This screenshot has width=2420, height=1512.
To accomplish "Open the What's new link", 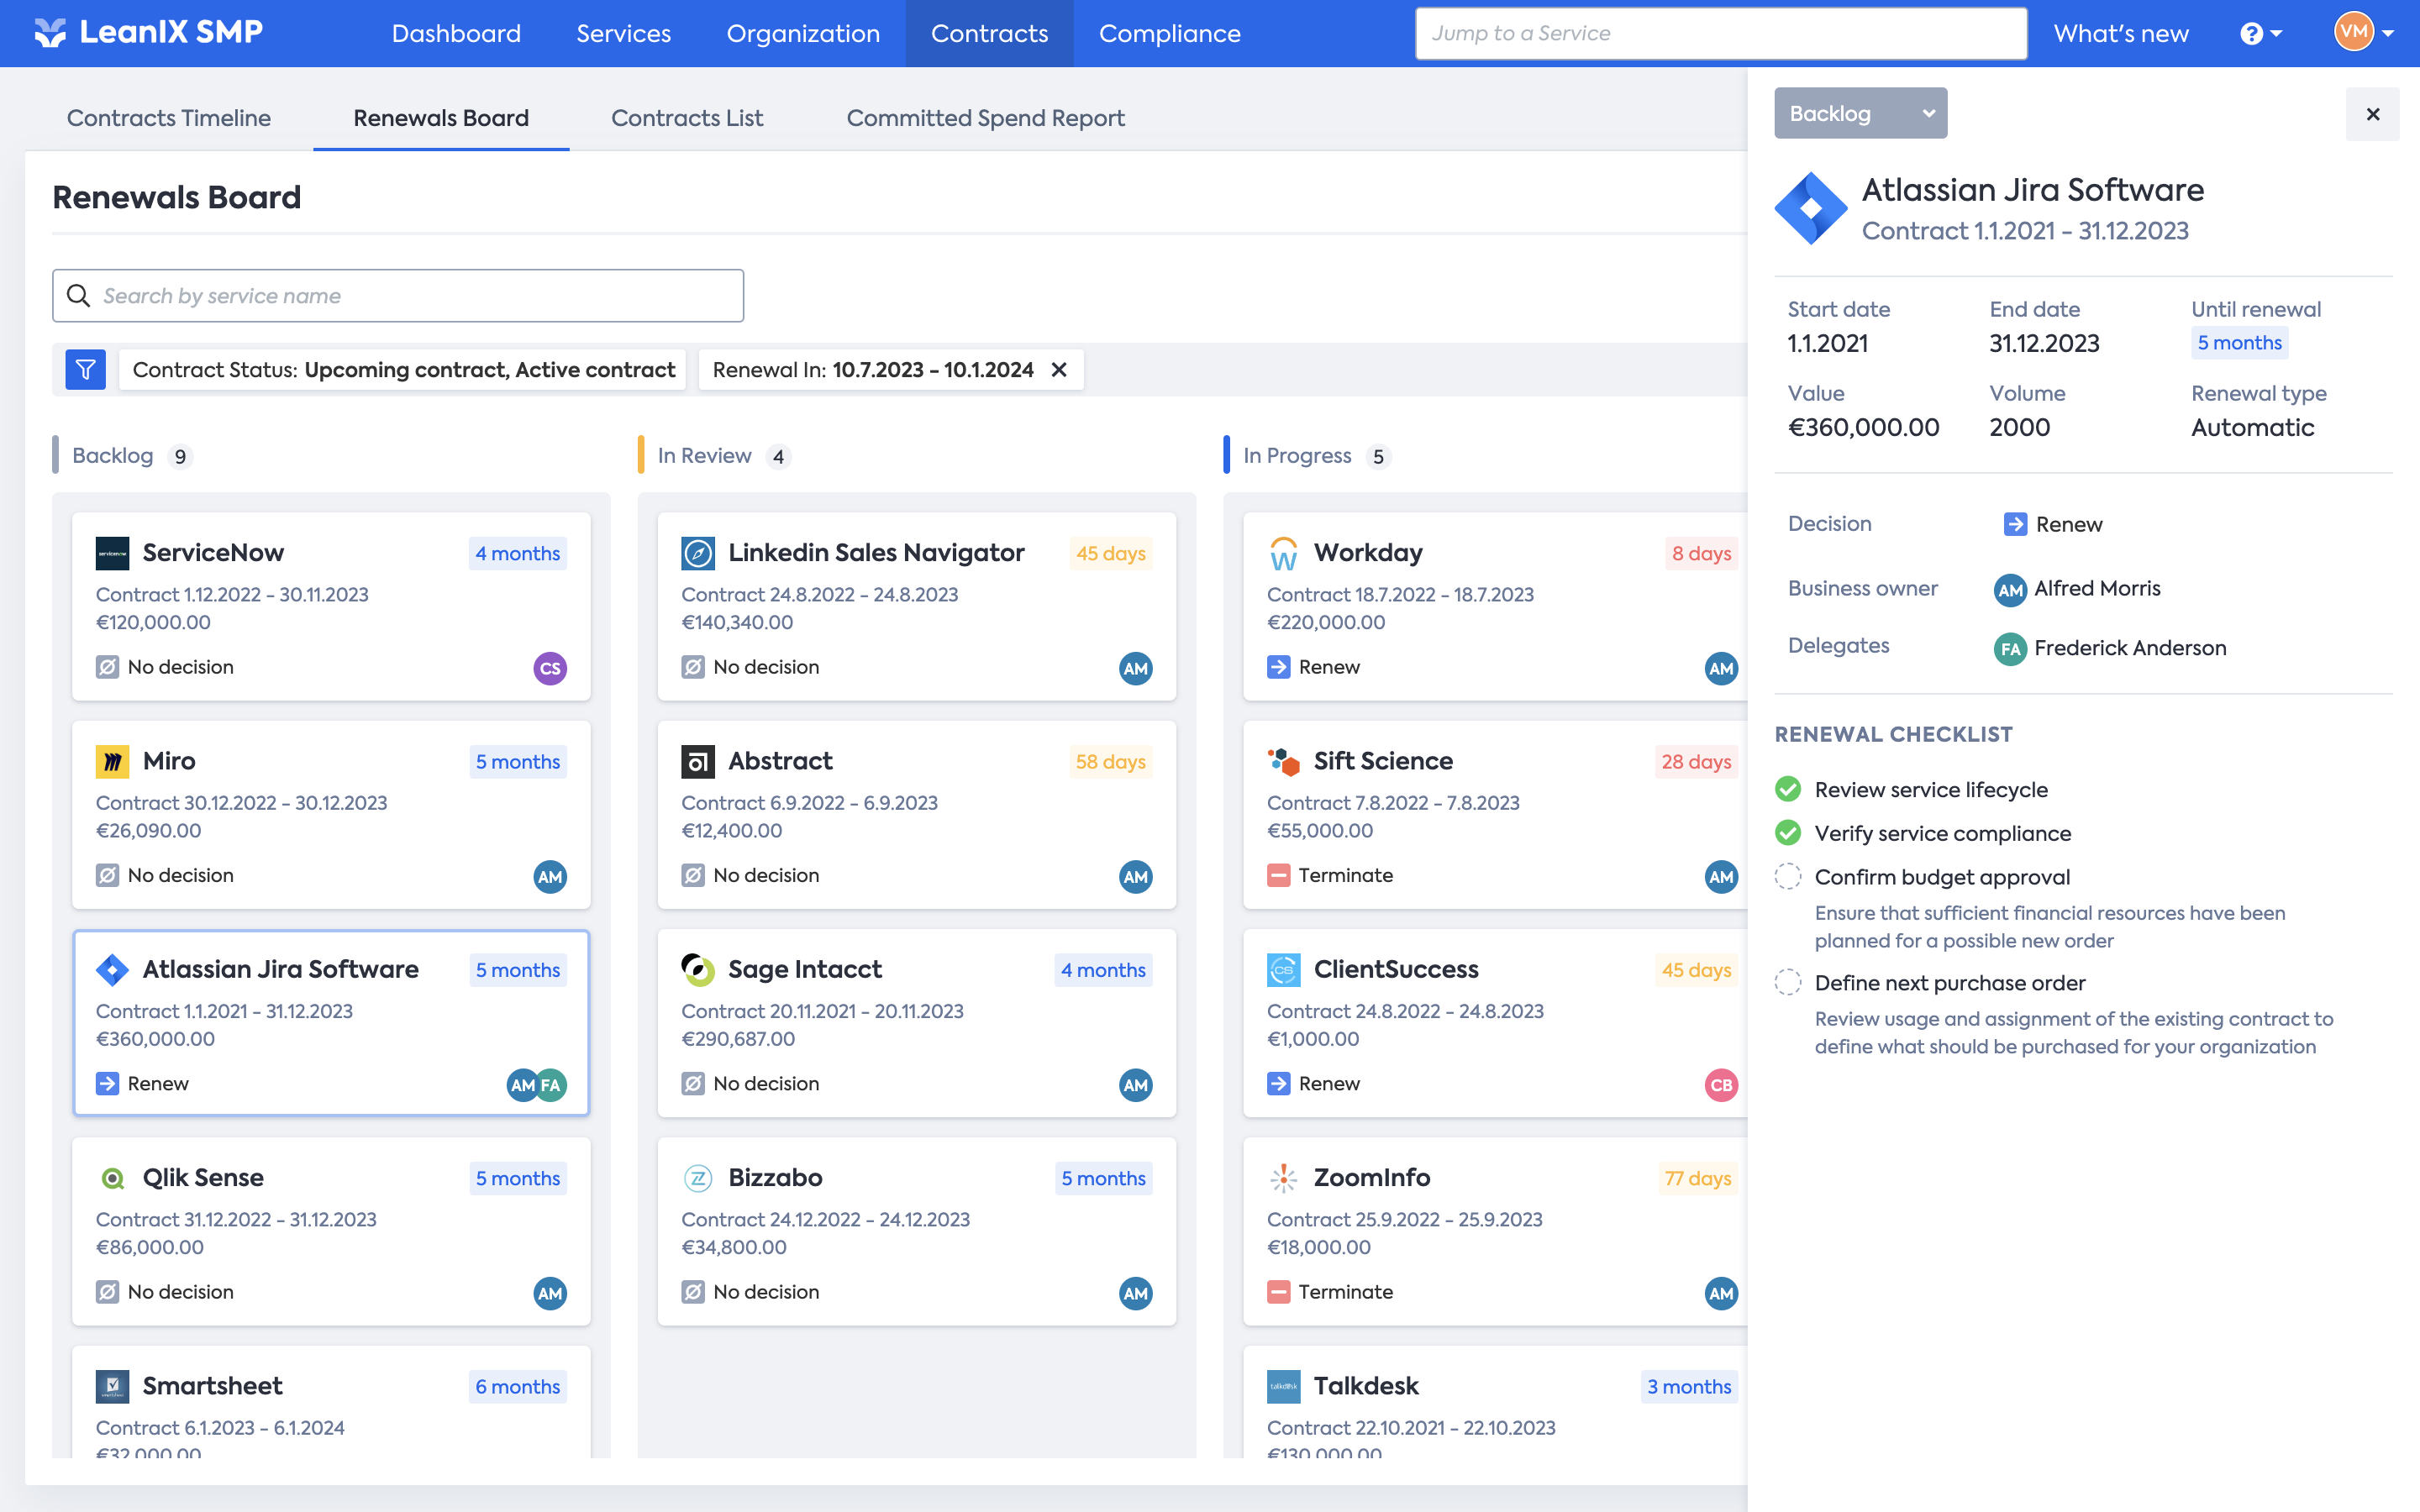I will (2121, 33).
